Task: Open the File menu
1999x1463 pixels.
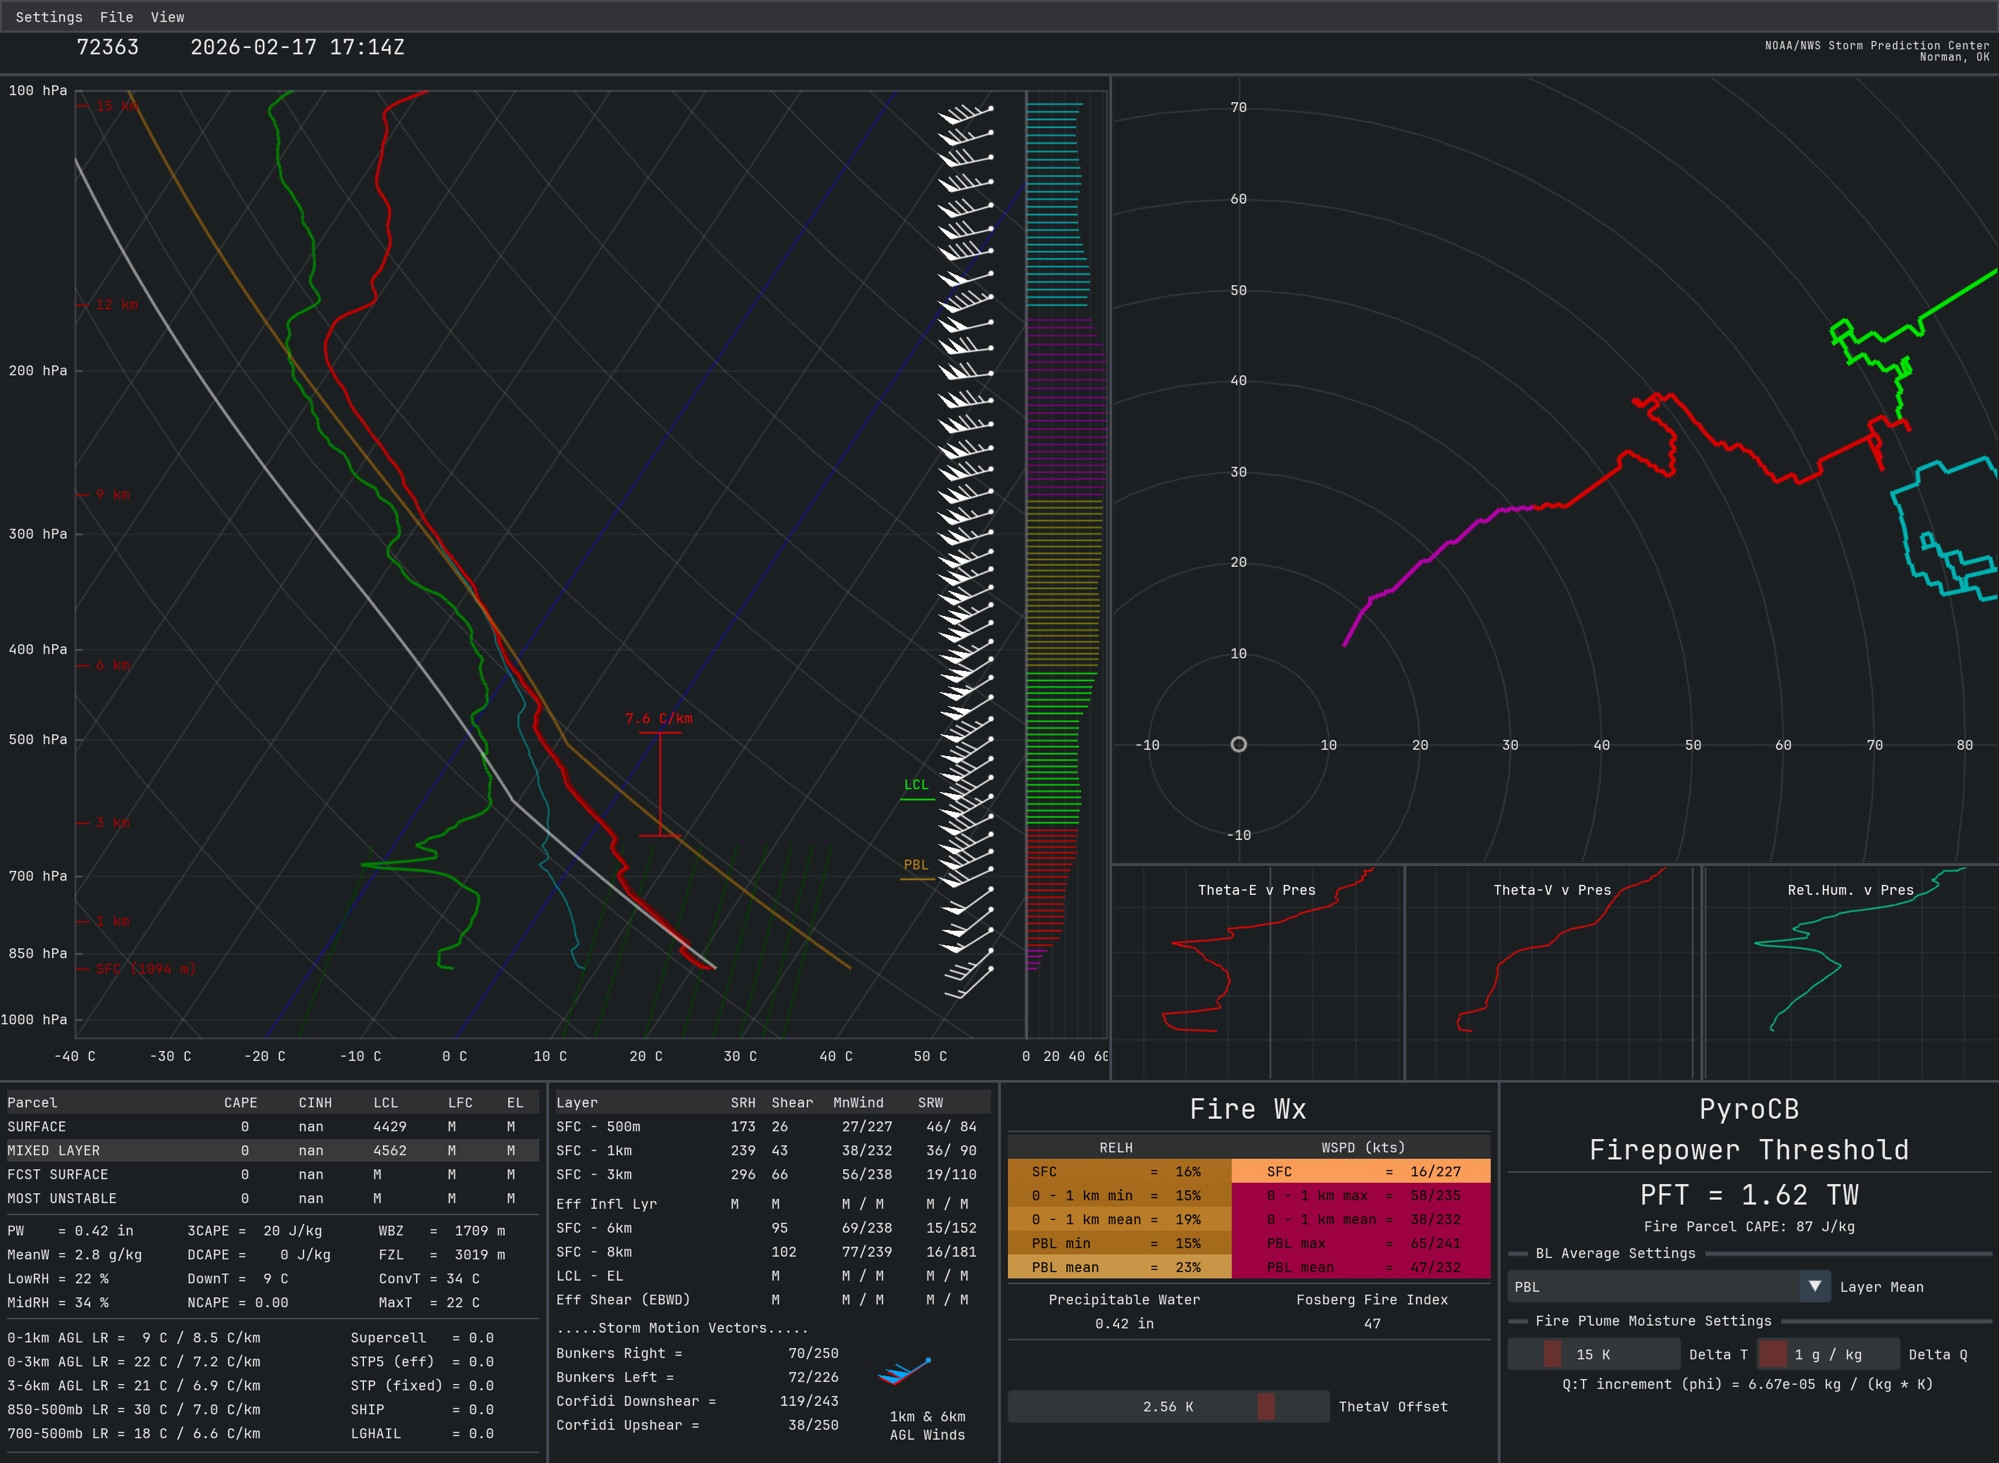Action: tap(116, 17)
